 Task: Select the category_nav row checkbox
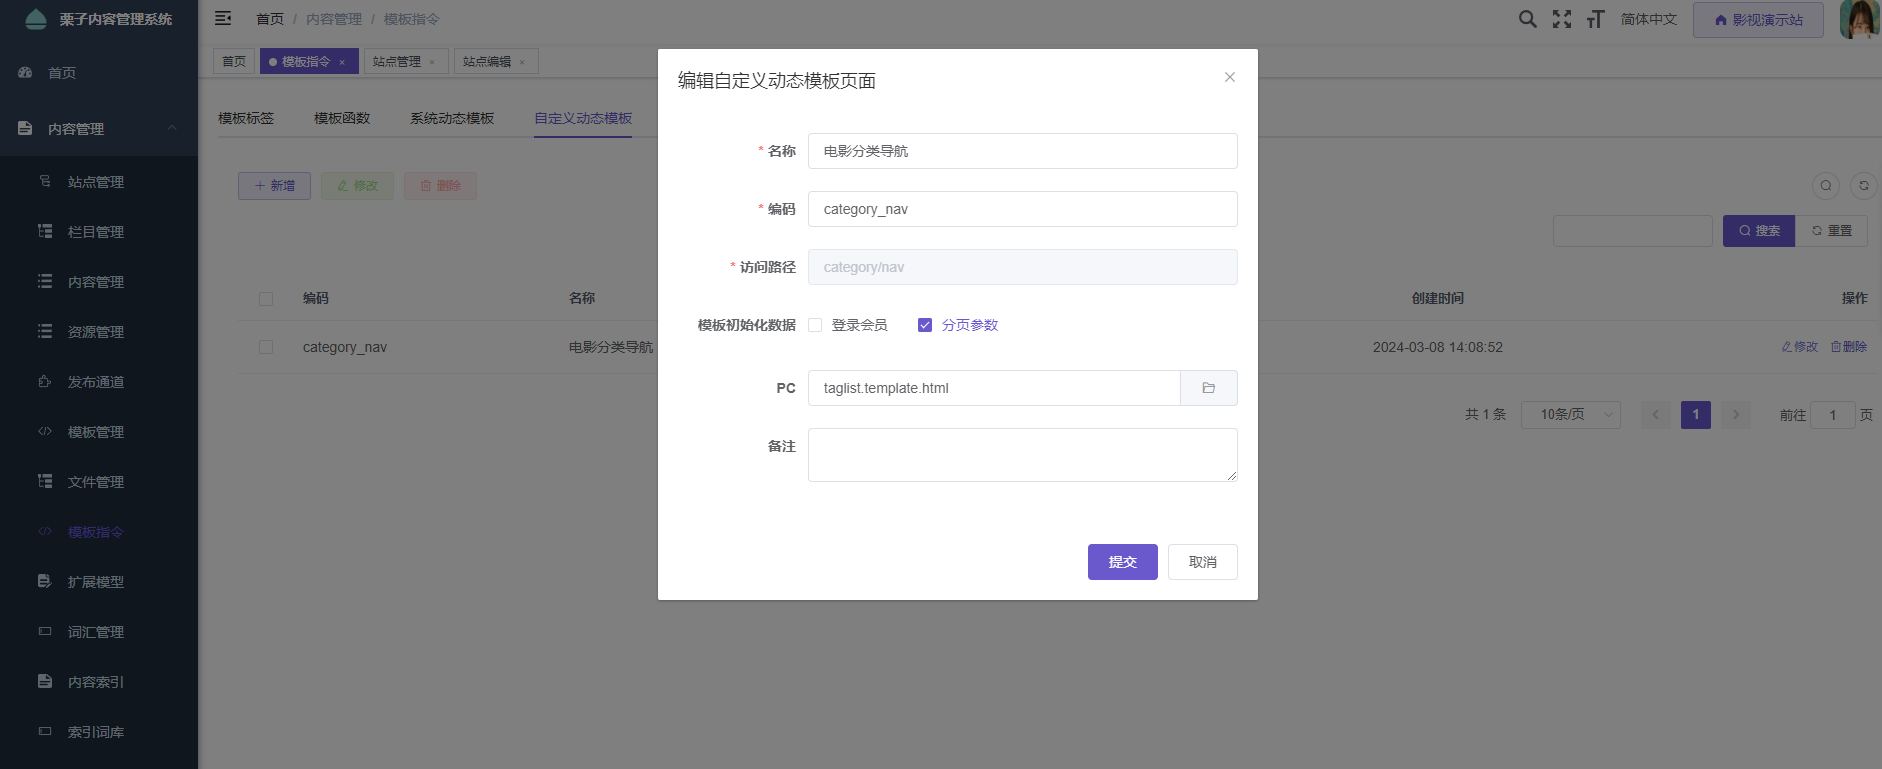[266, 347]
